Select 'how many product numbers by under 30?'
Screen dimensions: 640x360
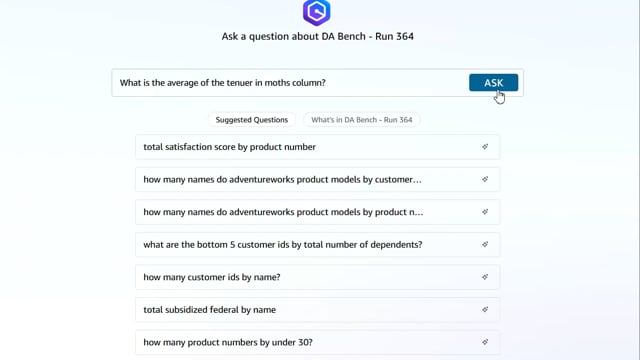tap(318, 342)
